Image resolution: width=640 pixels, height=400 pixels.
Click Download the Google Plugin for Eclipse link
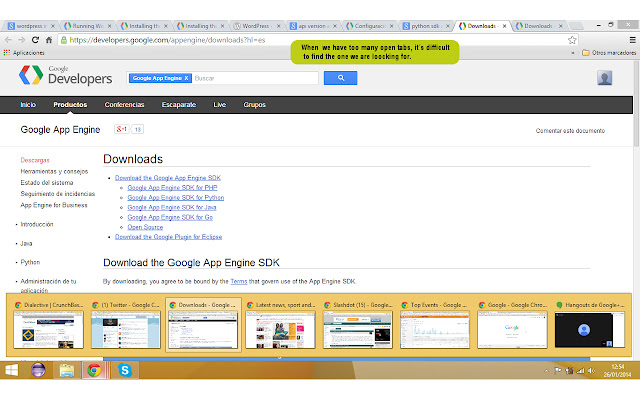168,237
